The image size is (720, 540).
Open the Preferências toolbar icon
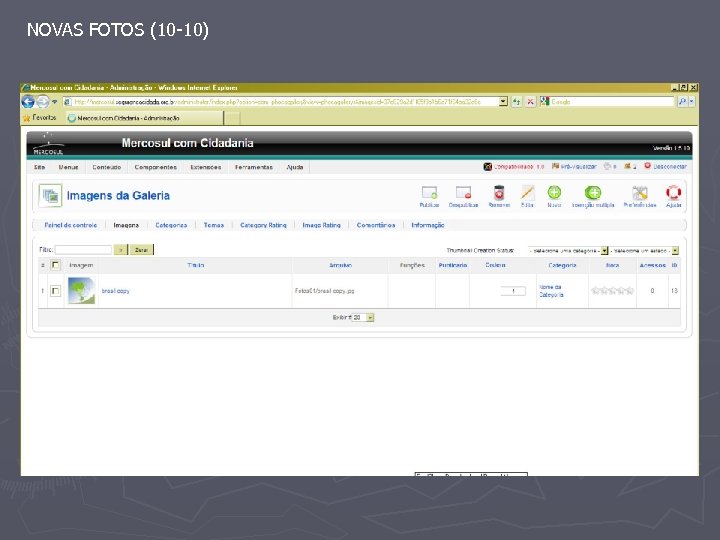pos(640,193)
